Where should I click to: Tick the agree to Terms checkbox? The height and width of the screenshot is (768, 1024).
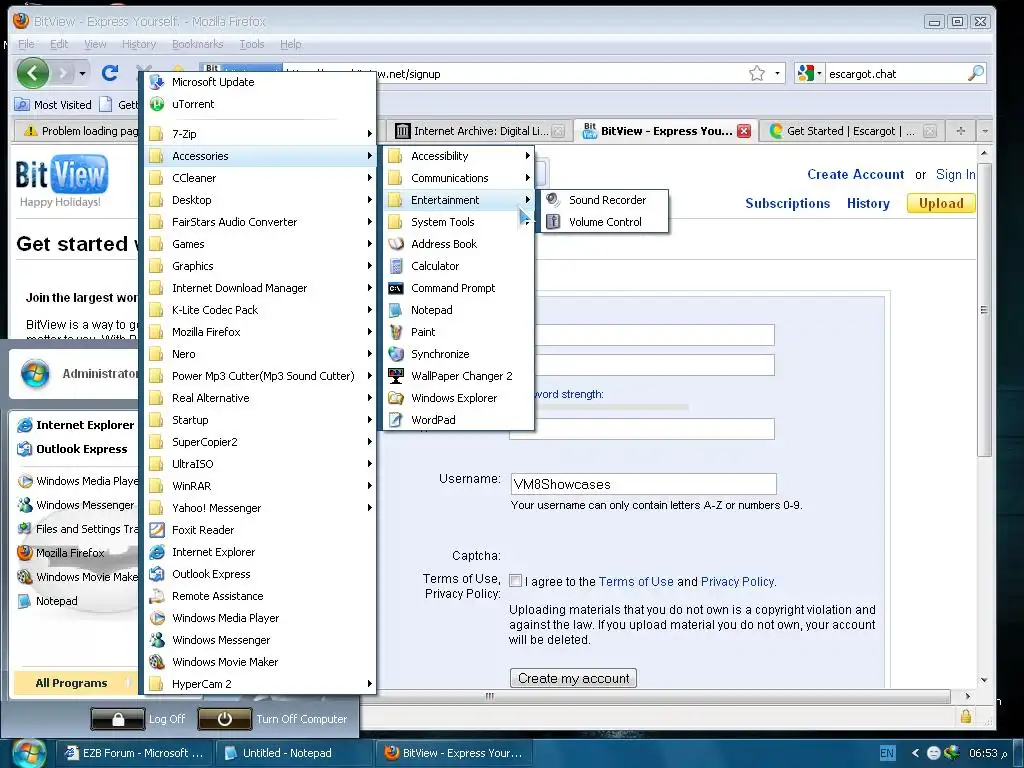pyautogui.click(x=515, y=581)
